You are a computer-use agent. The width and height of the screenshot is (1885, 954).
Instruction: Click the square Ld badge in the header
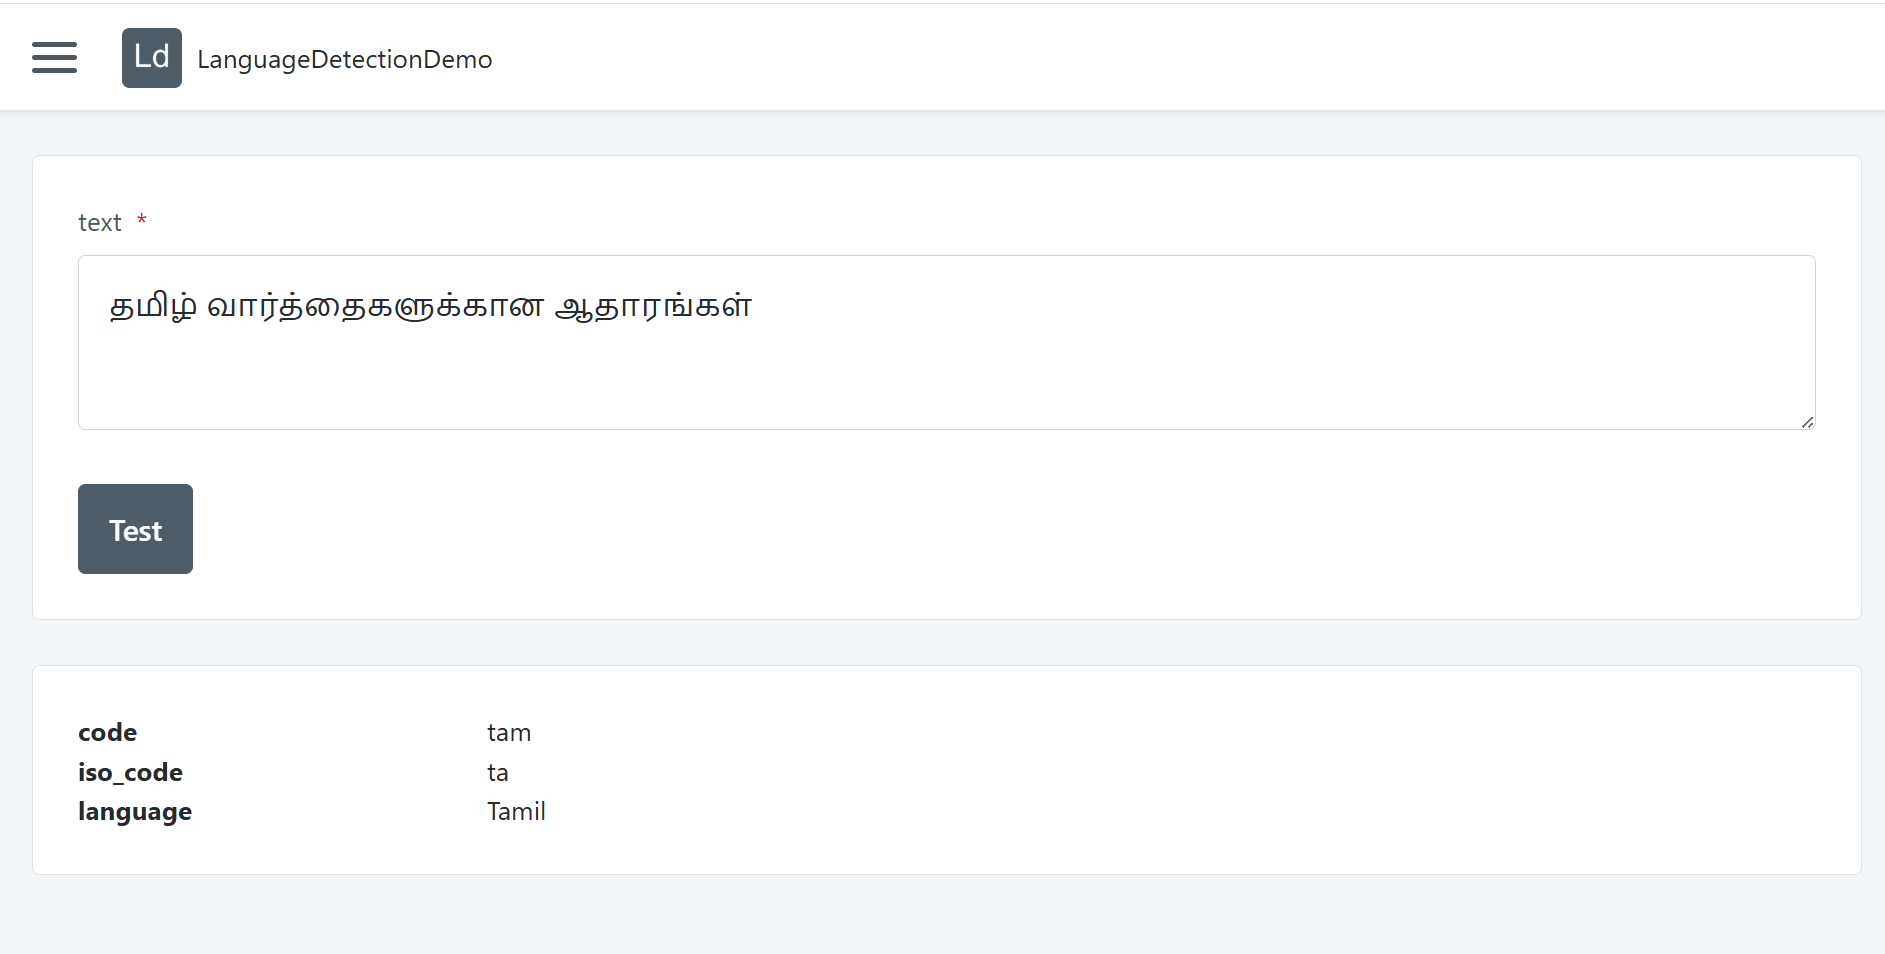point(151,57)
